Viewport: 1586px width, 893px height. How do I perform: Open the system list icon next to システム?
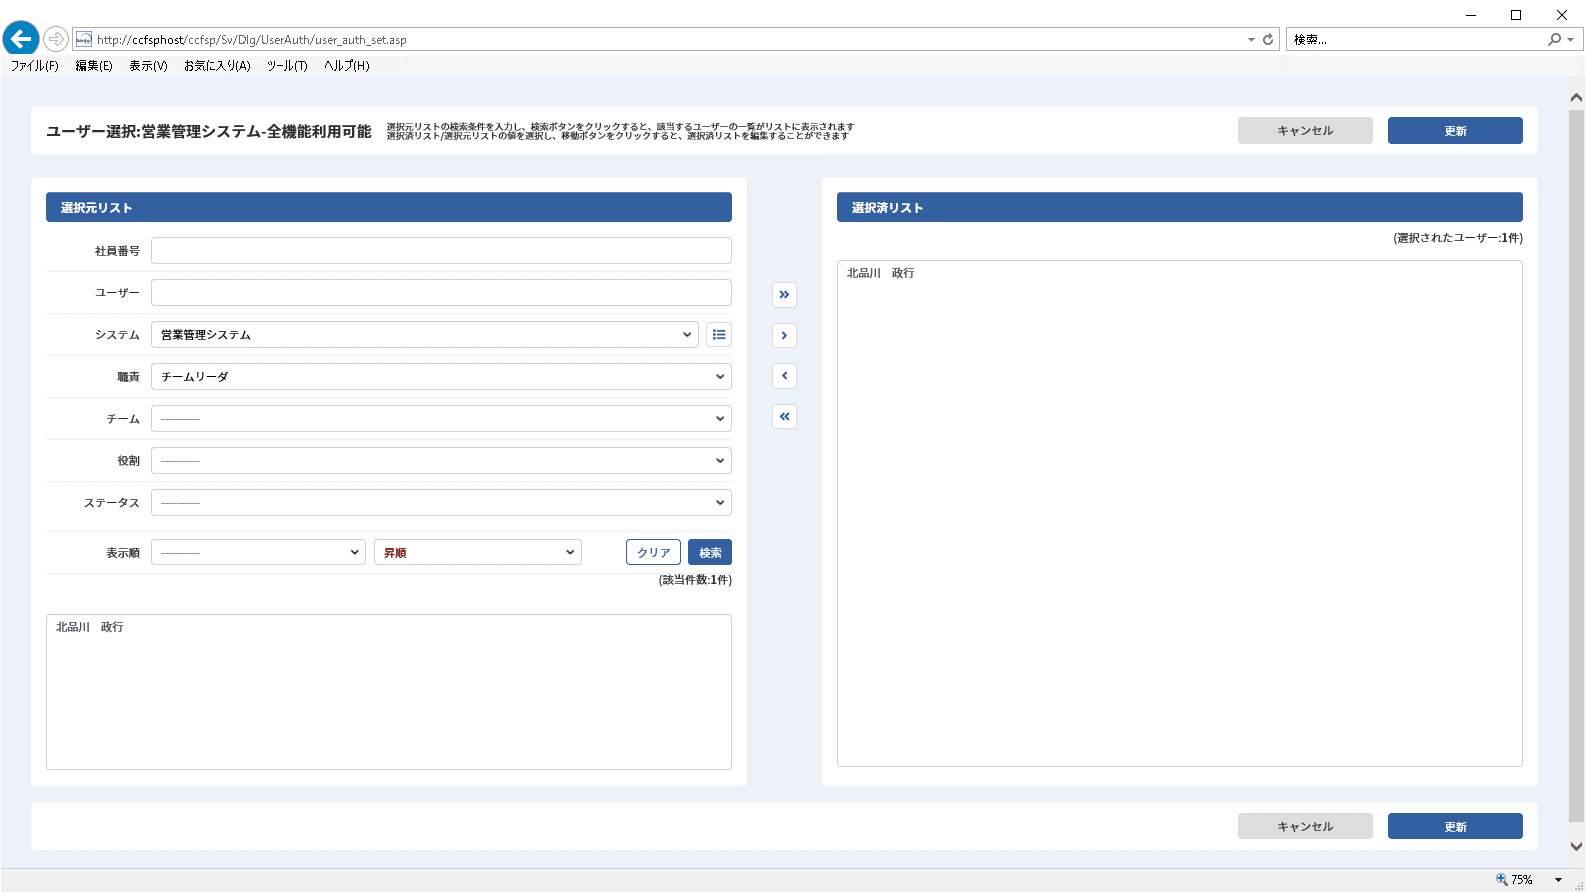pos(719,335)
